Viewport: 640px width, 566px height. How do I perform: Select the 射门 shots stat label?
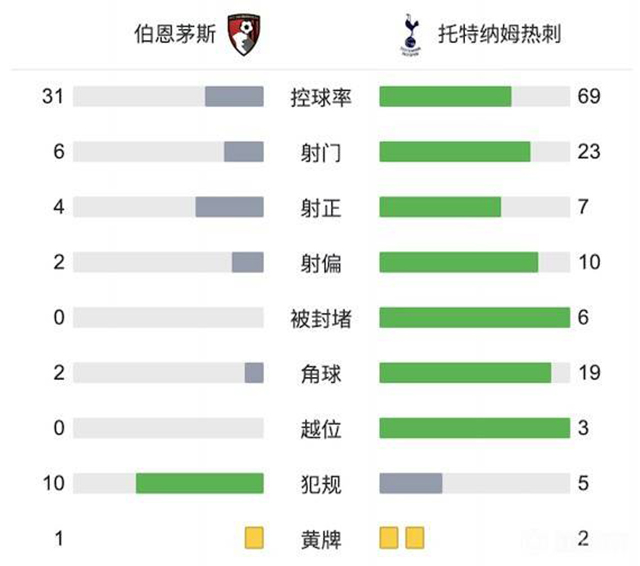coord(321,152)
